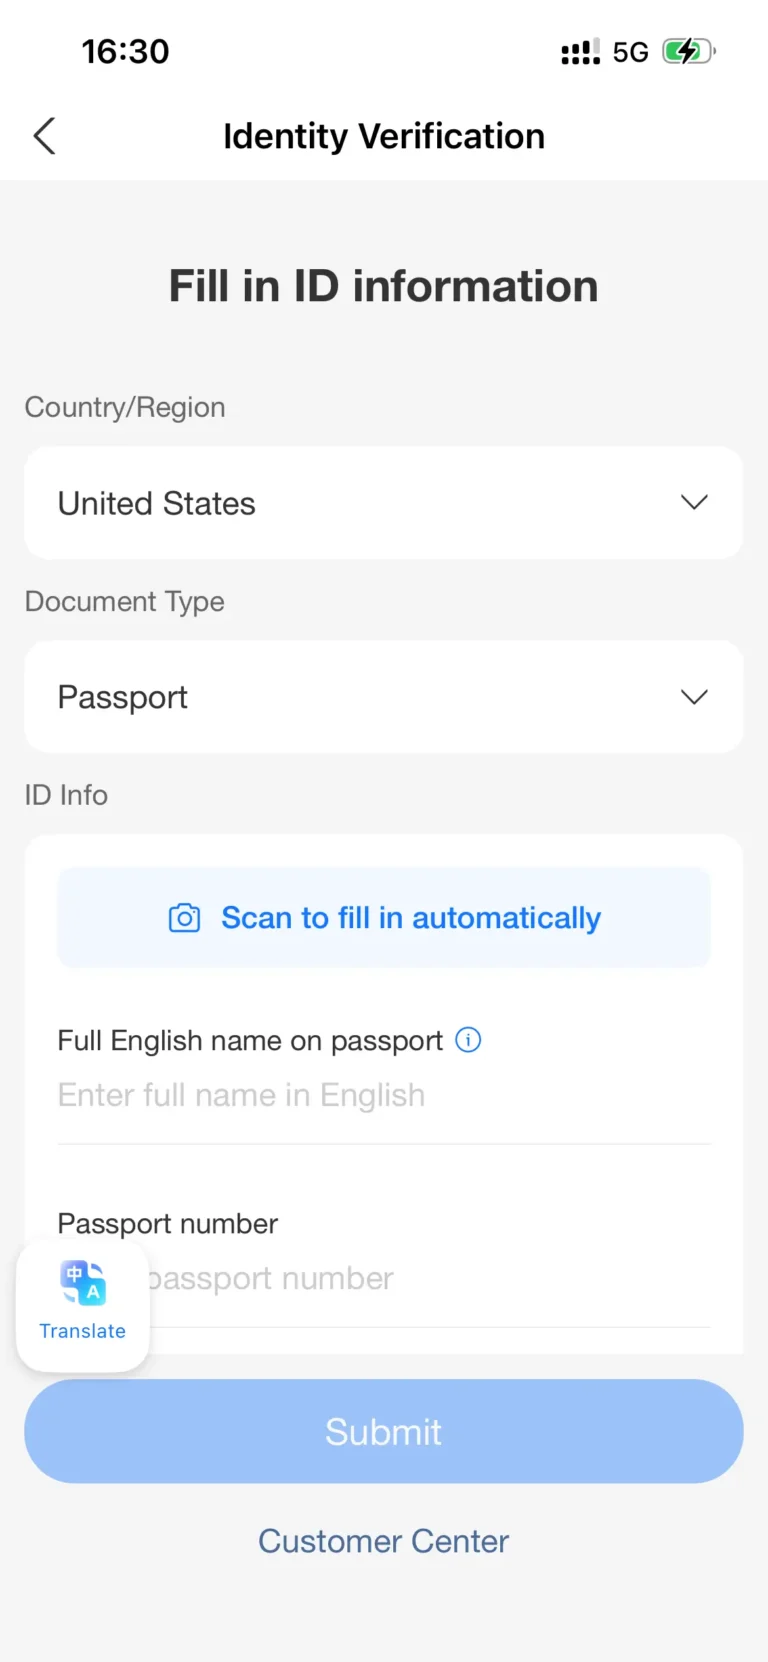Tap the Fill in ID information heading

point(384,285)
